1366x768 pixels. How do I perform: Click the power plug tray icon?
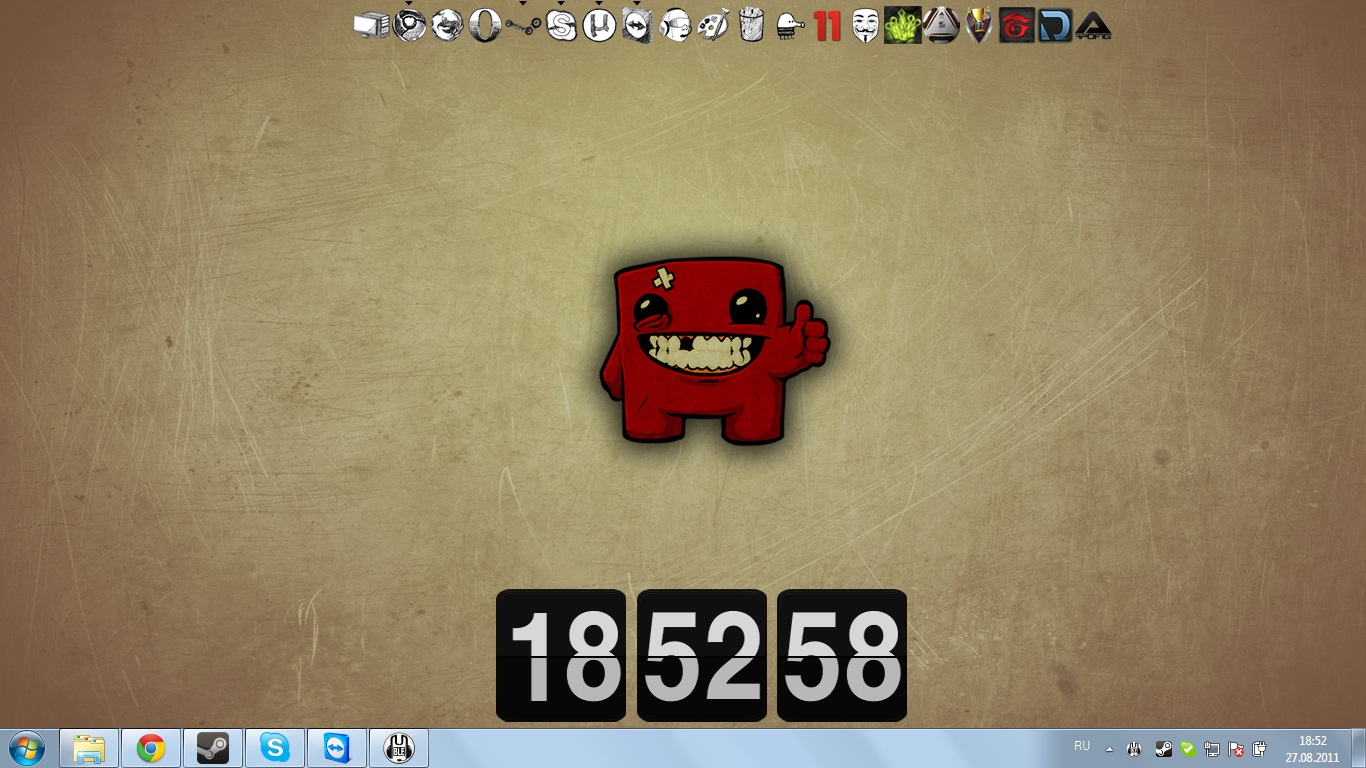click(1260, 748)
